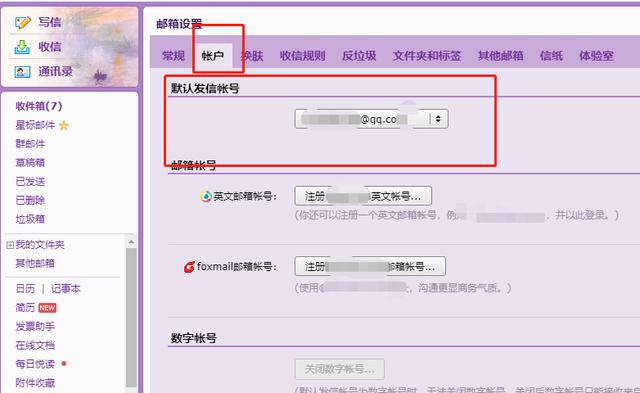Click the sidebar scrollbar up arrow
The height and width of the screenshot is (393, 640).
pyautogui.click(x=131, y=242)
